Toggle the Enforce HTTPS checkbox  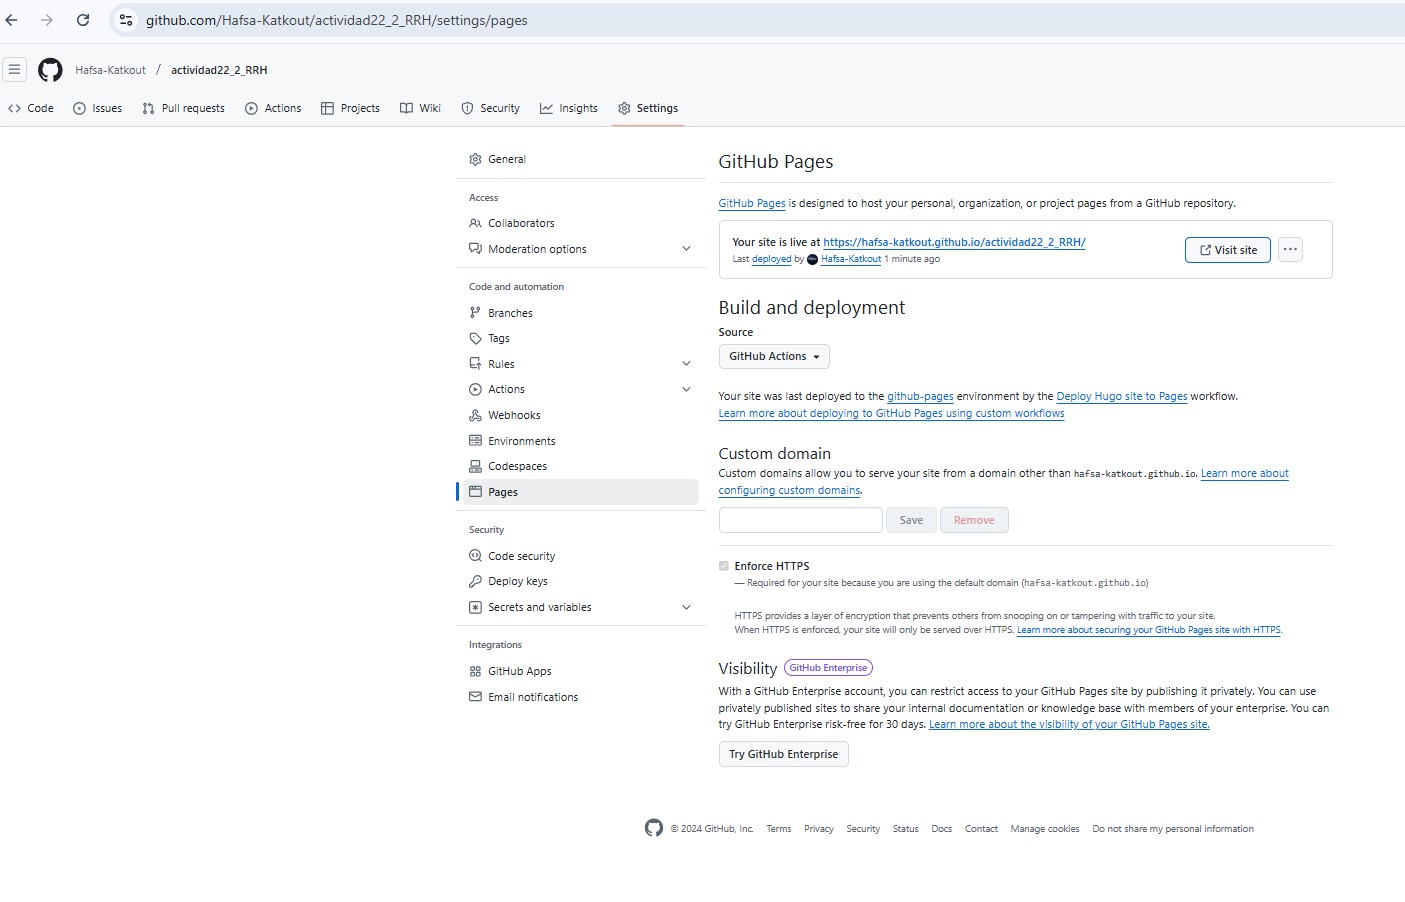coord(724,566)
